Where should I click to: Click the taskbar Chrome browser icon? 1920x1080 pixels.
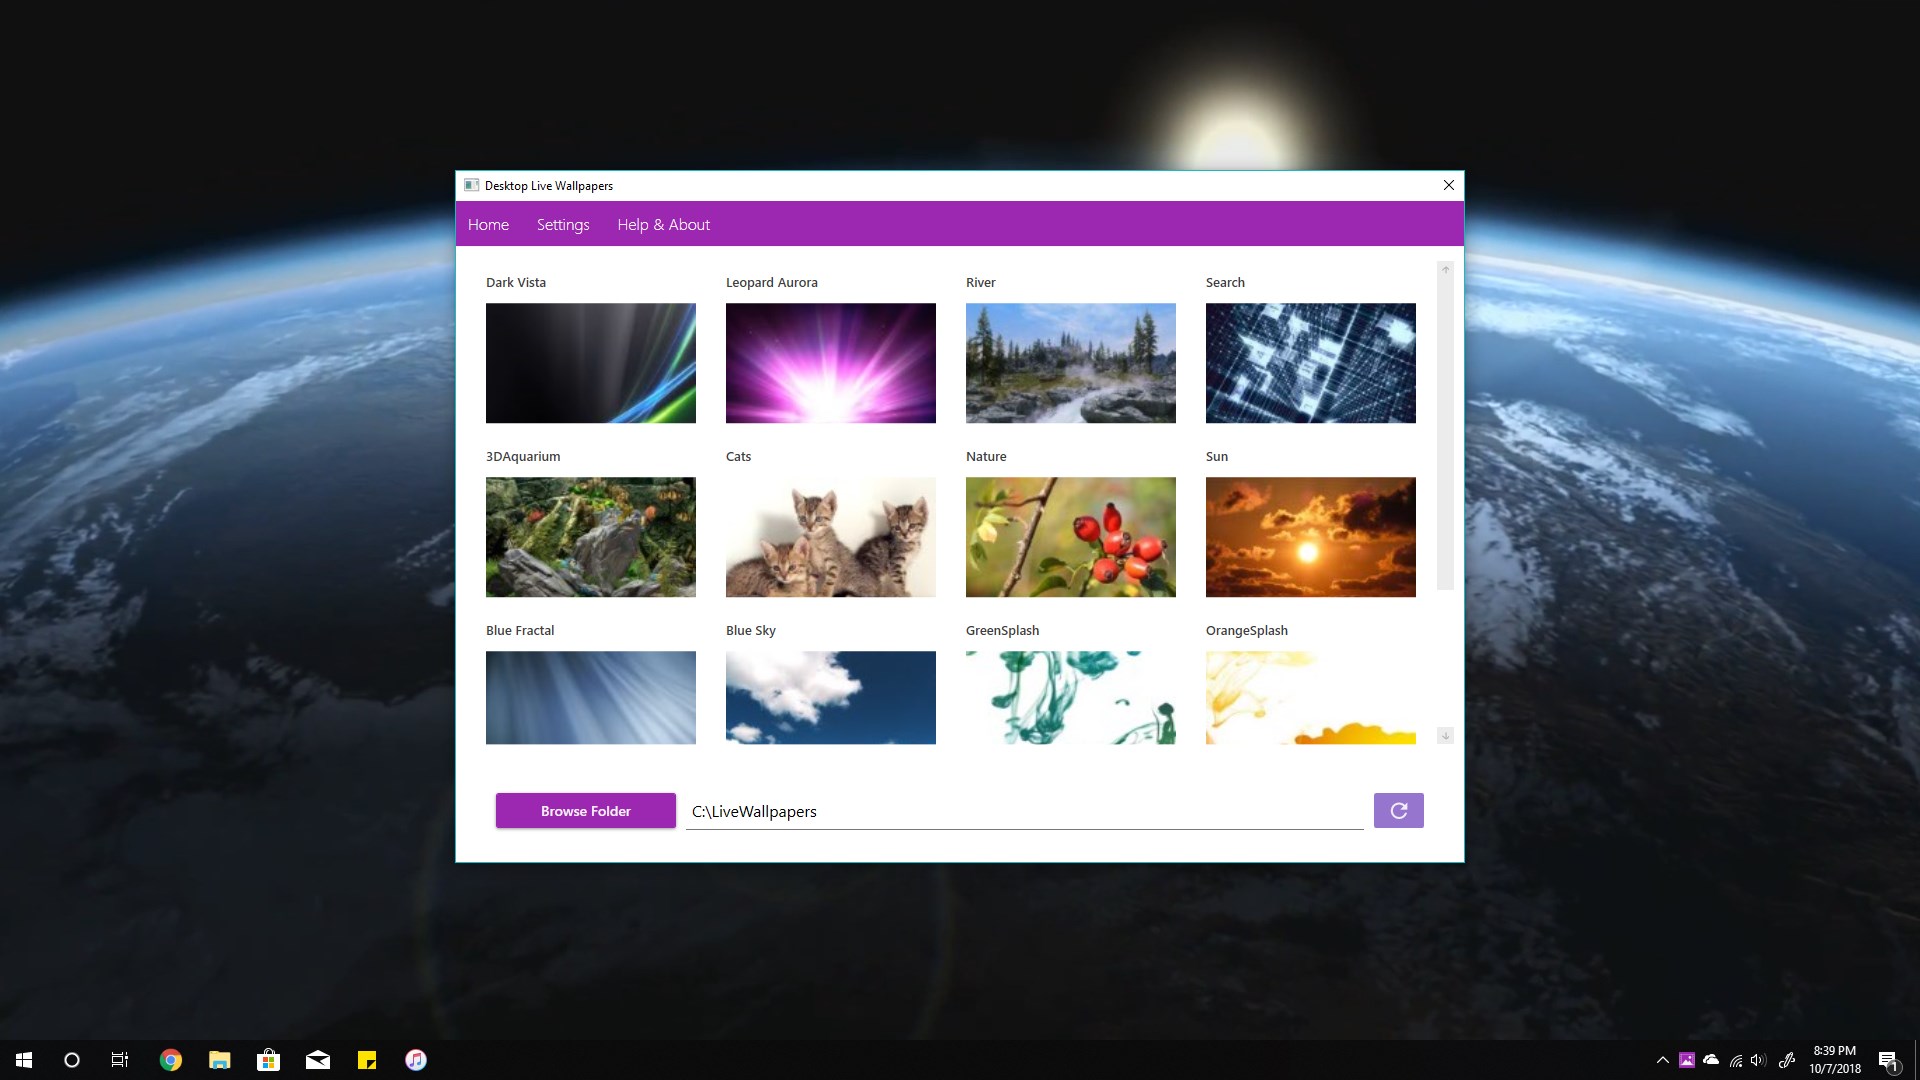(170, 1059)
